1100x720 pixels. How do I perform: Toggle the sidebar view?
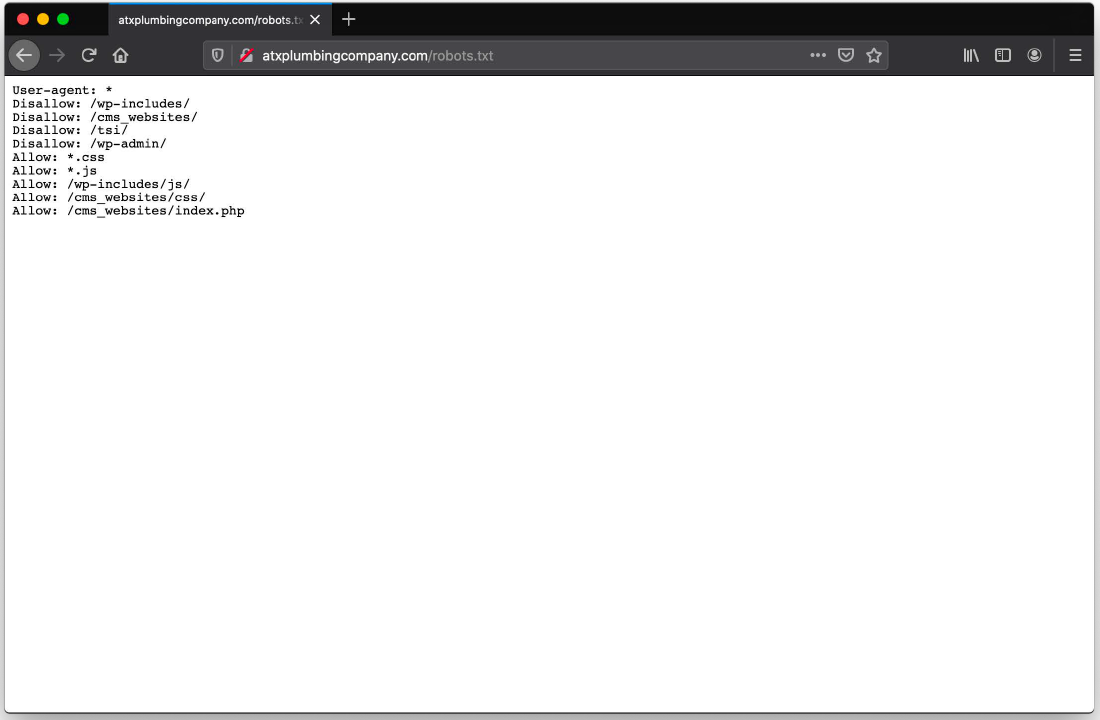coord(1003,56)
